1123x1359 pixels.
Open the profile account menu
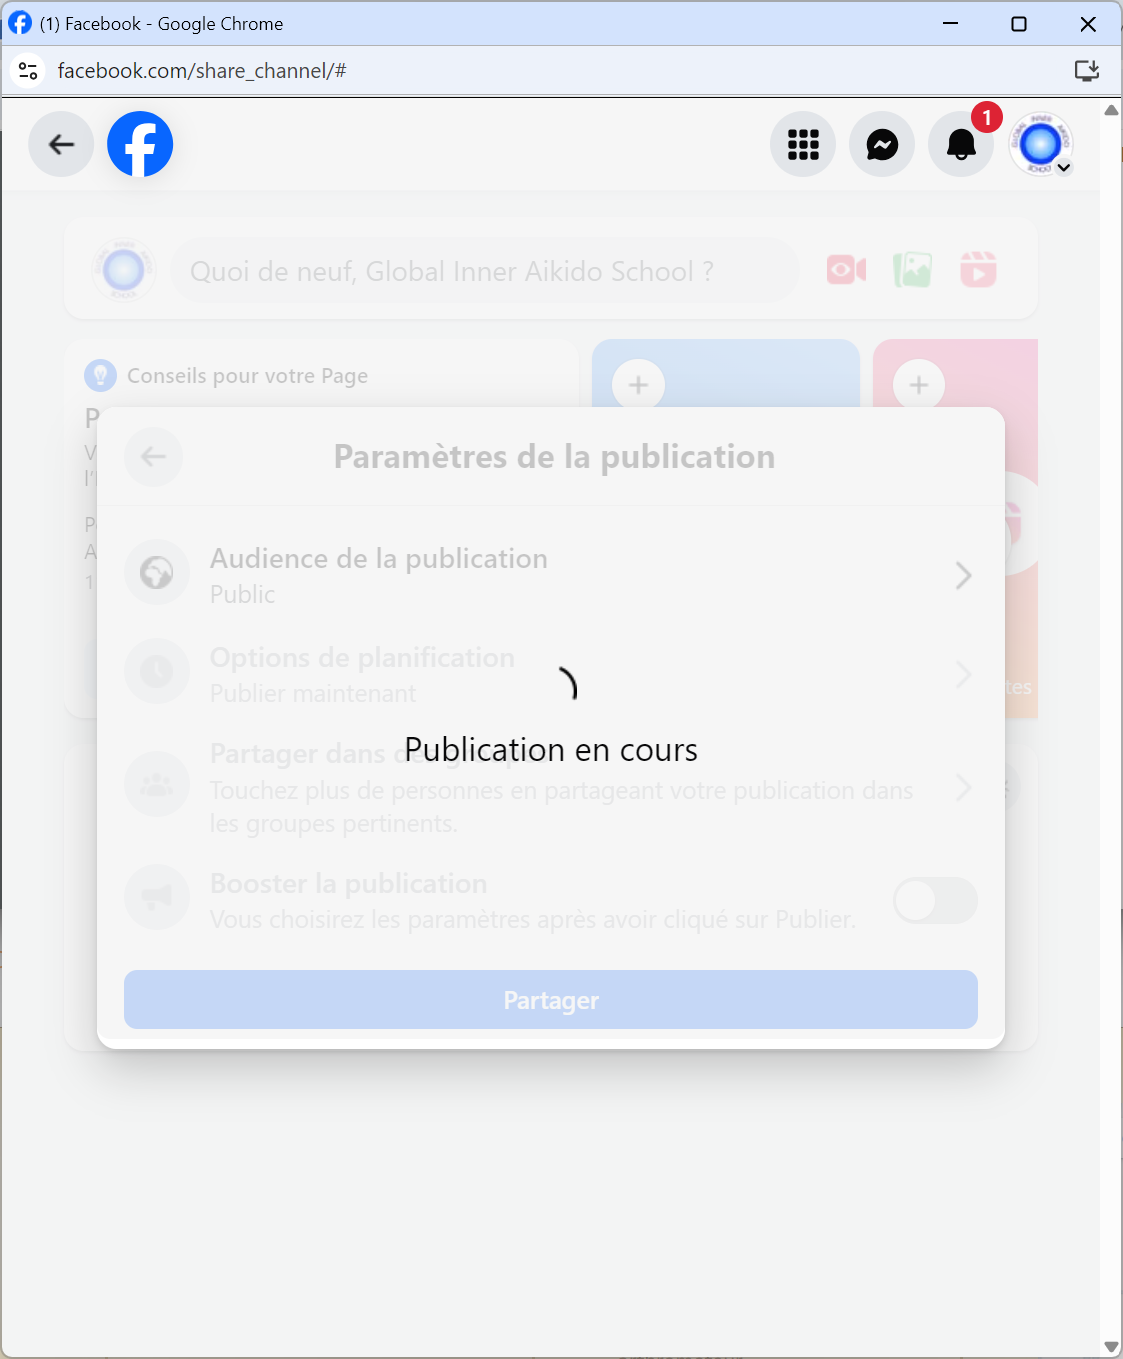point(1041,144)
